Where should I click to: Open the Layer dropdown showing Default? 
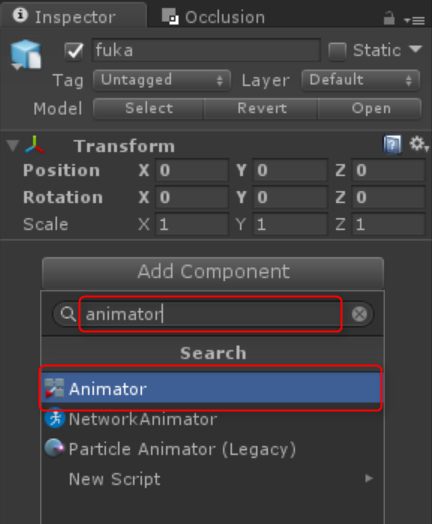[x=361, y=80]
